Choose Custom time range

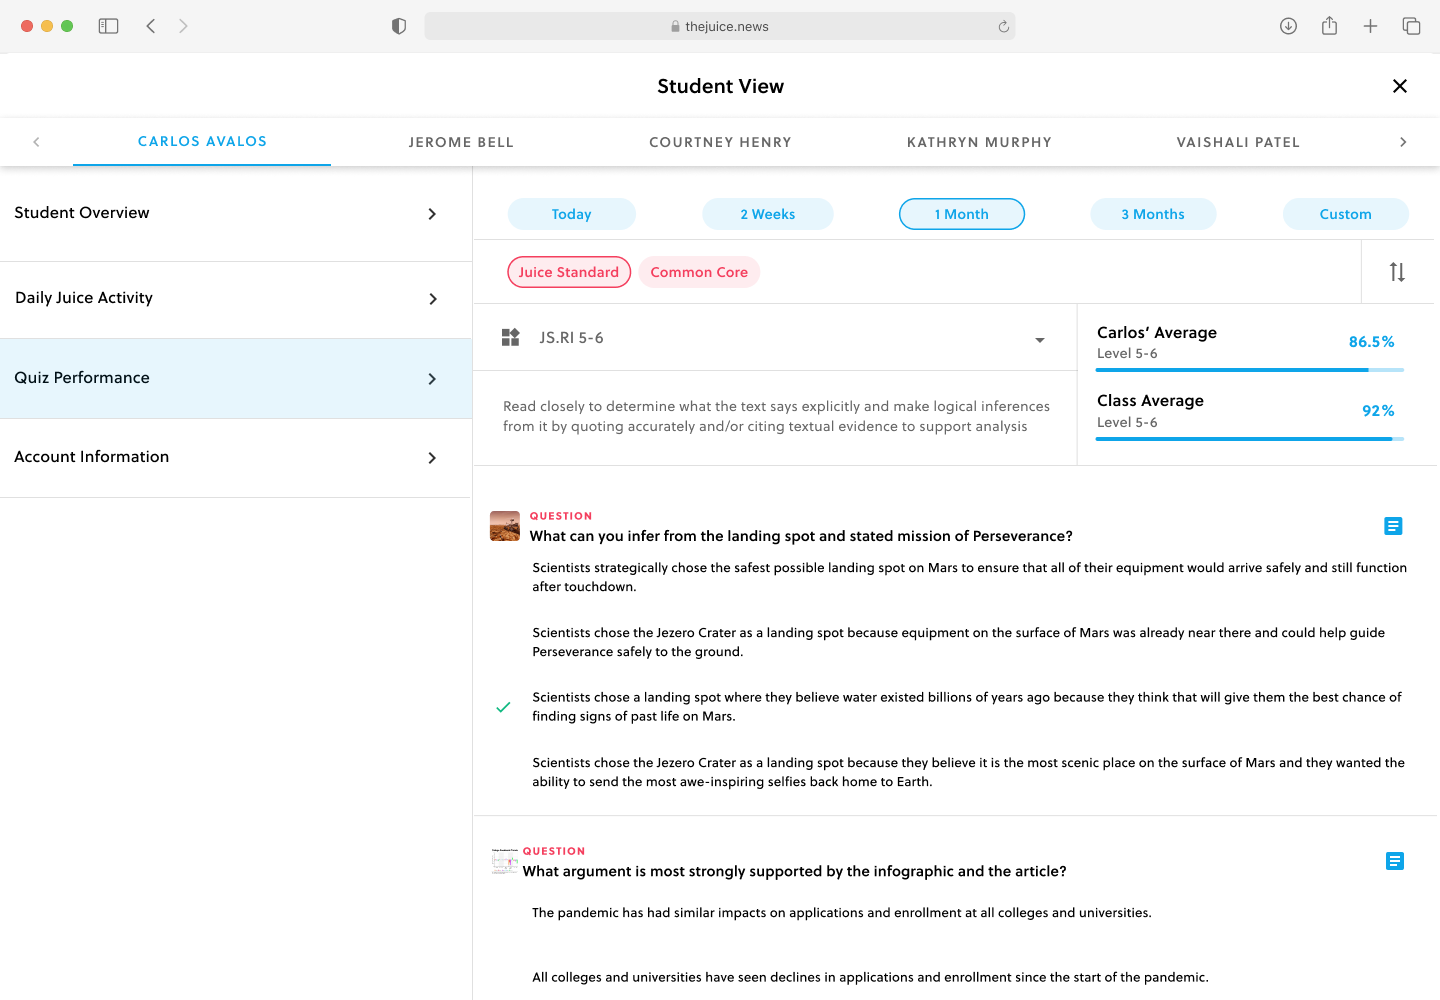pyautogui.click(x=1345, y=214)
